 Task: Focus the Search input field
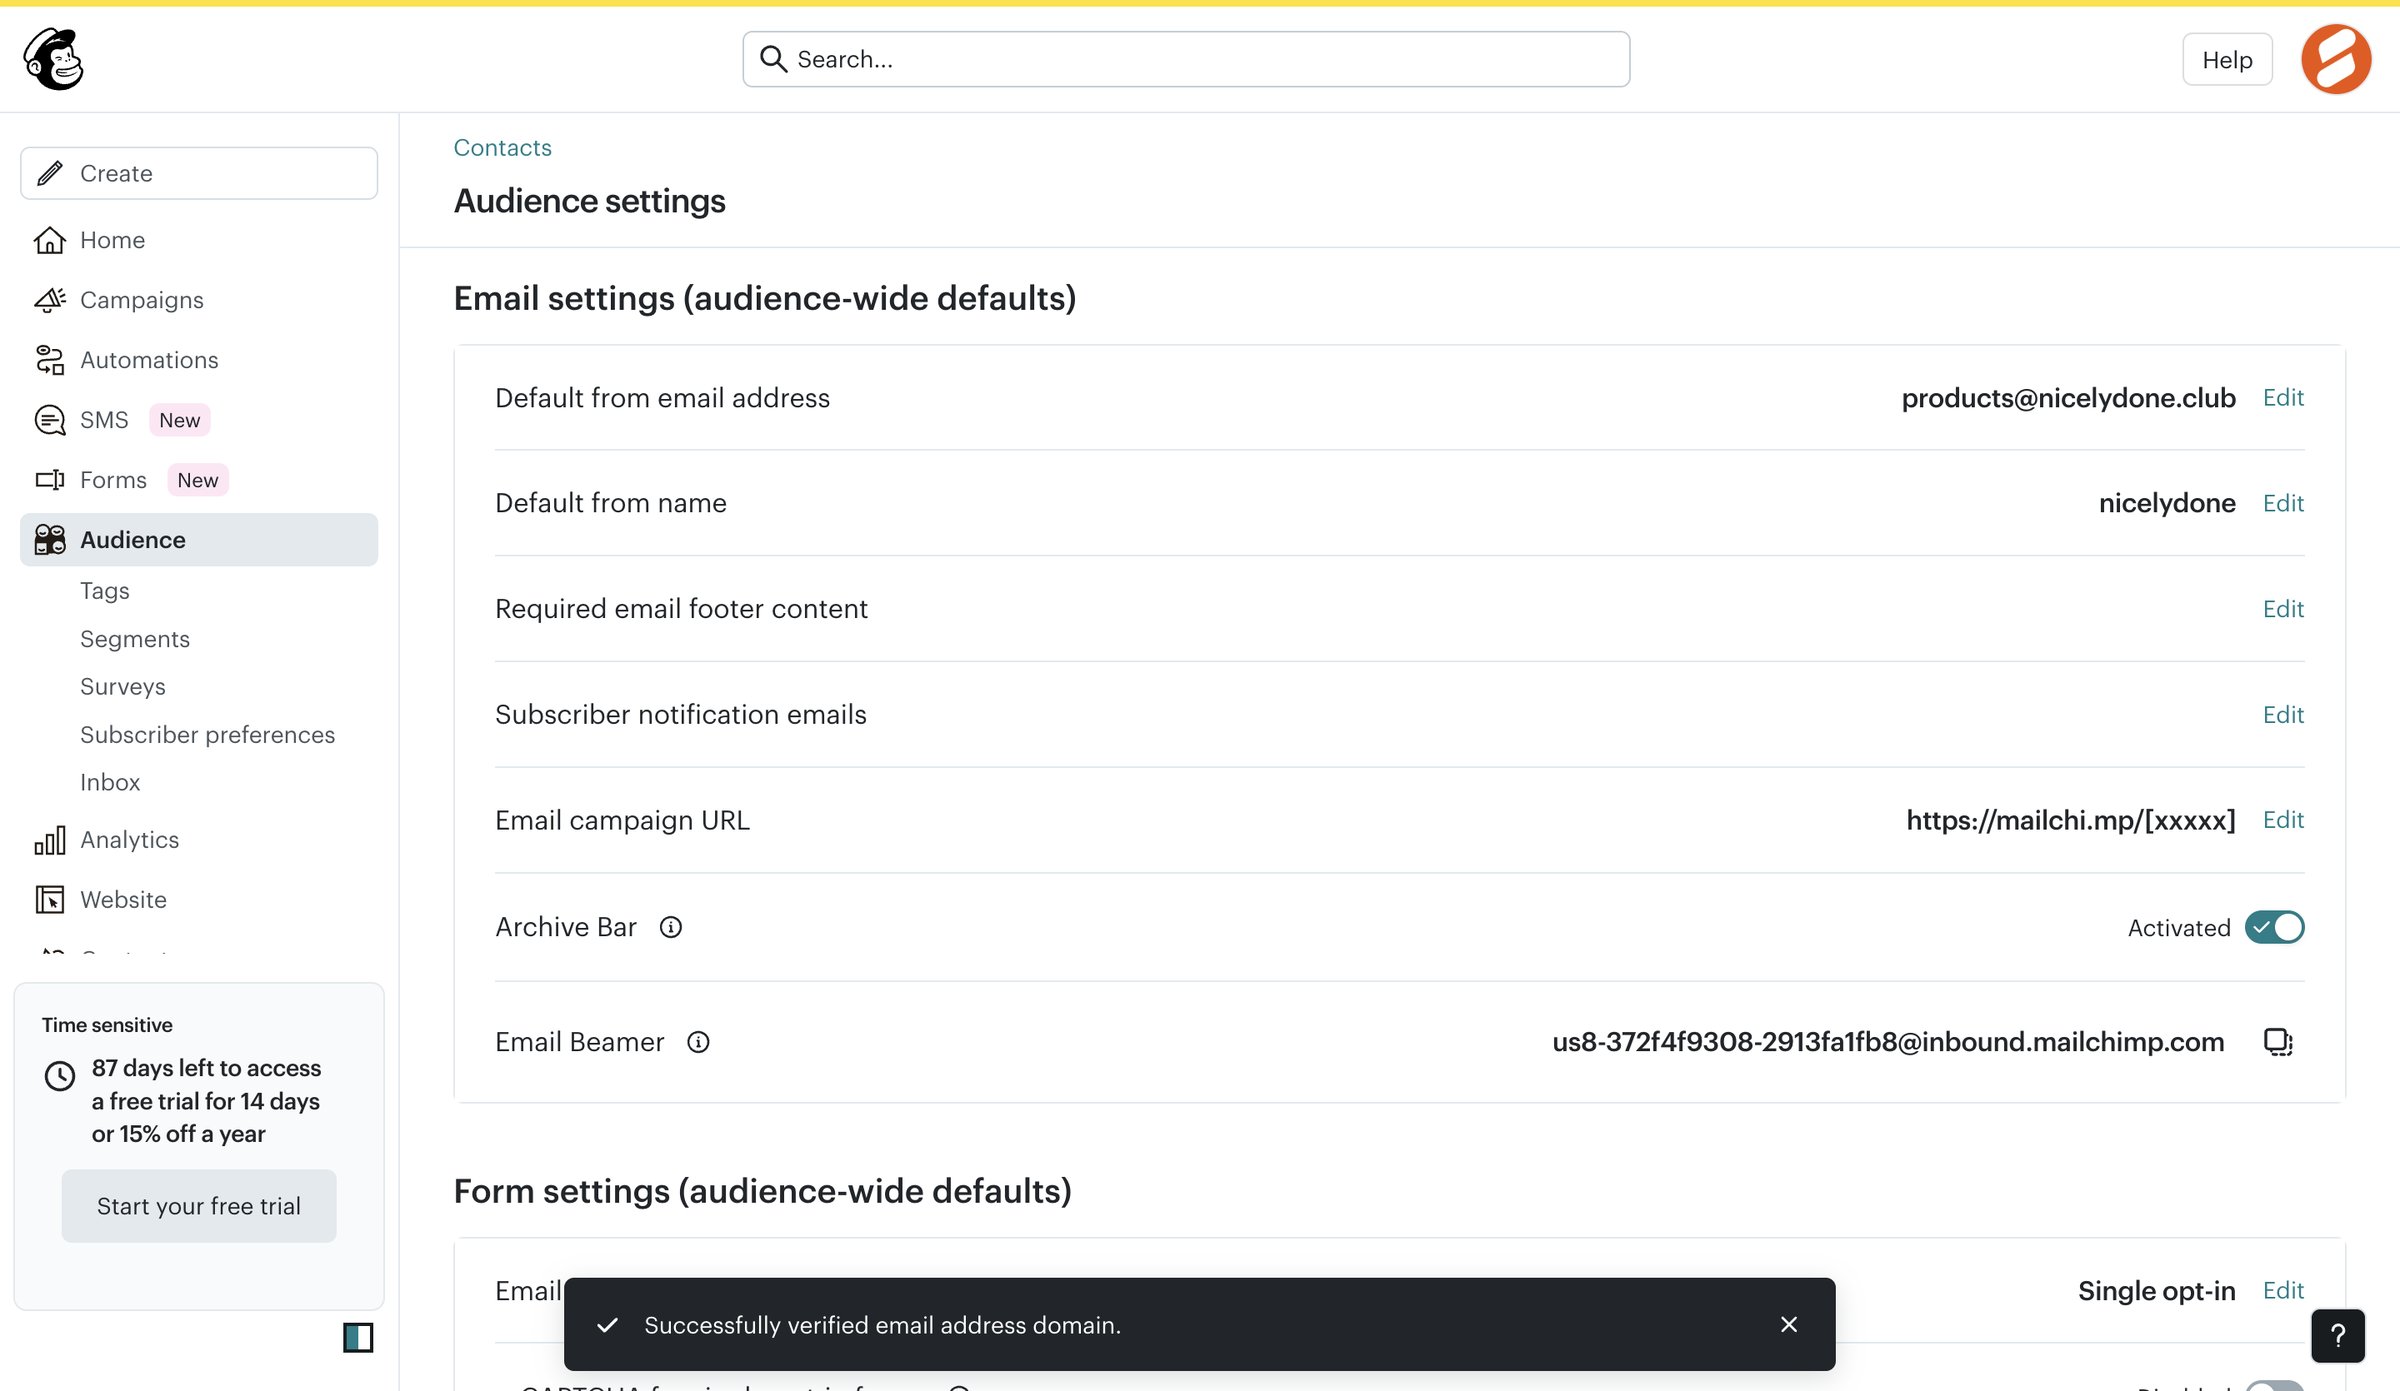1186,59
